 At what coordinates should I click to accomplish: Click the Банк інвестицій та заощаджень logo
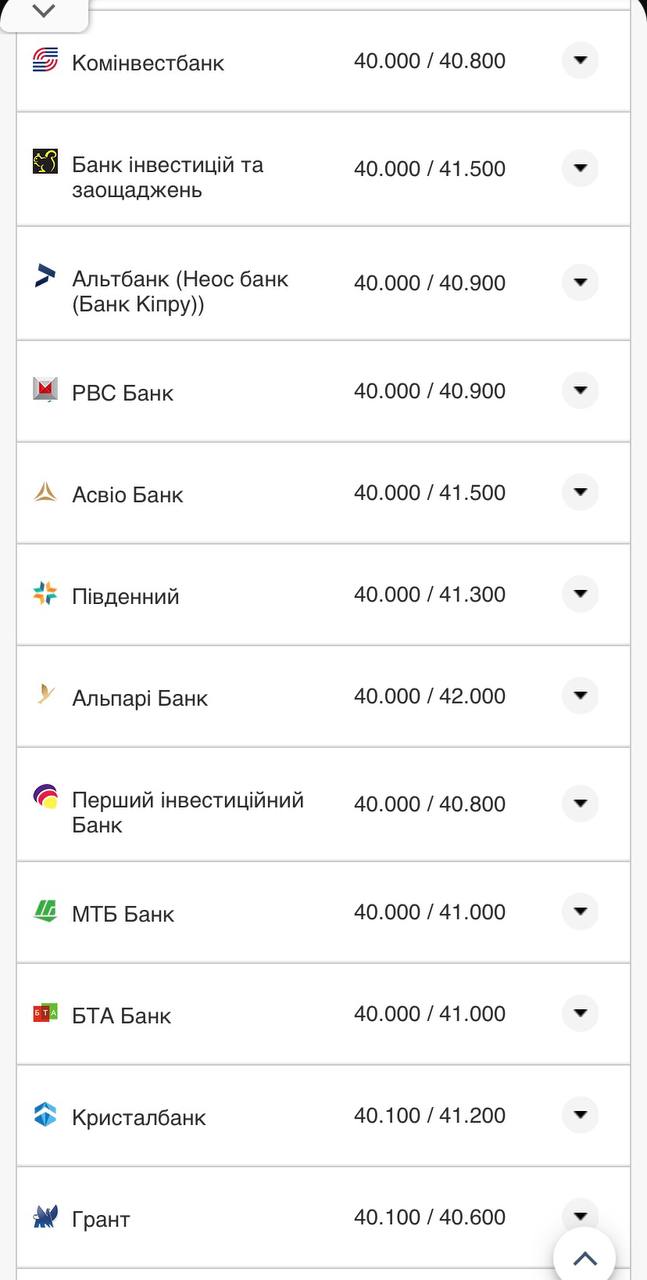click(x=45, y=162)
